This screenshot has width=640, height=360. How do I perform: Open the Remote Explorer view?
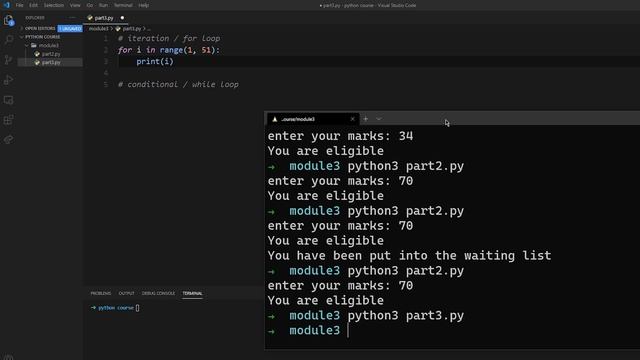9,100
